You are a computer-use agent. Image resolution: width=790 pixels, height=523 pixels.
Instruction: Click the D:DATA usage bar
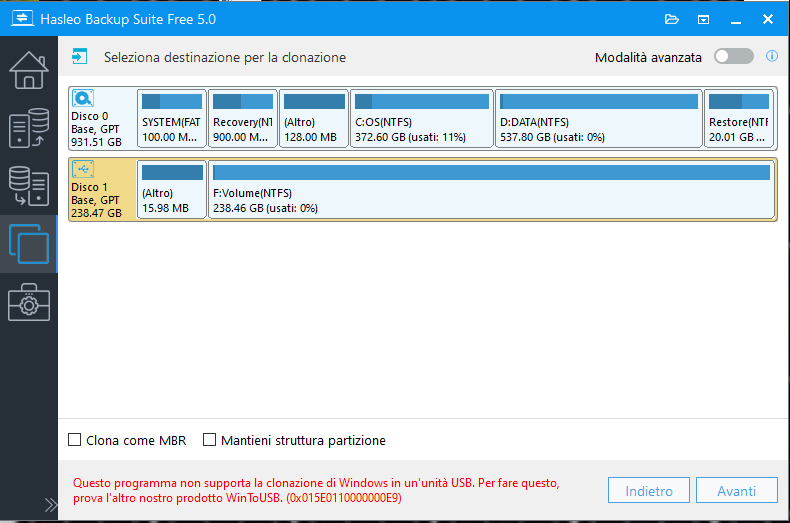click(x=599, y=101)
